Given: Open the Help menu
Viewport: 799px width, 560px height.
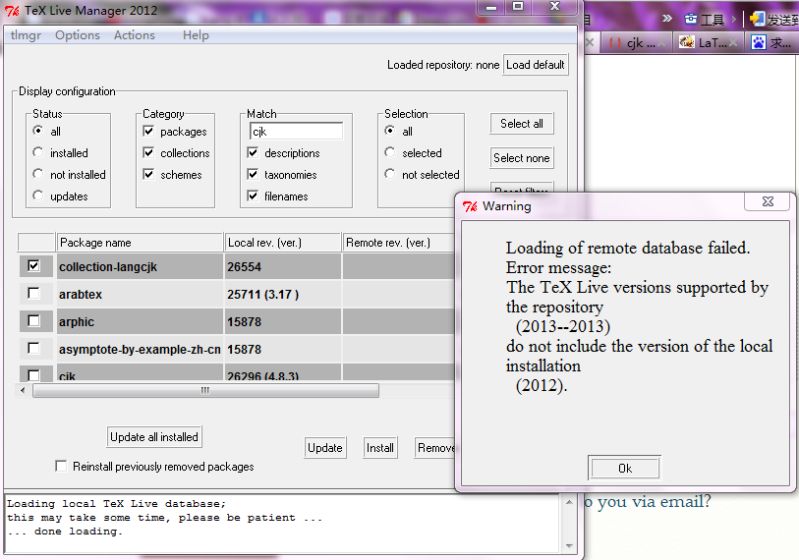Looking at the screenshot, I should click(x=196, y=35).
